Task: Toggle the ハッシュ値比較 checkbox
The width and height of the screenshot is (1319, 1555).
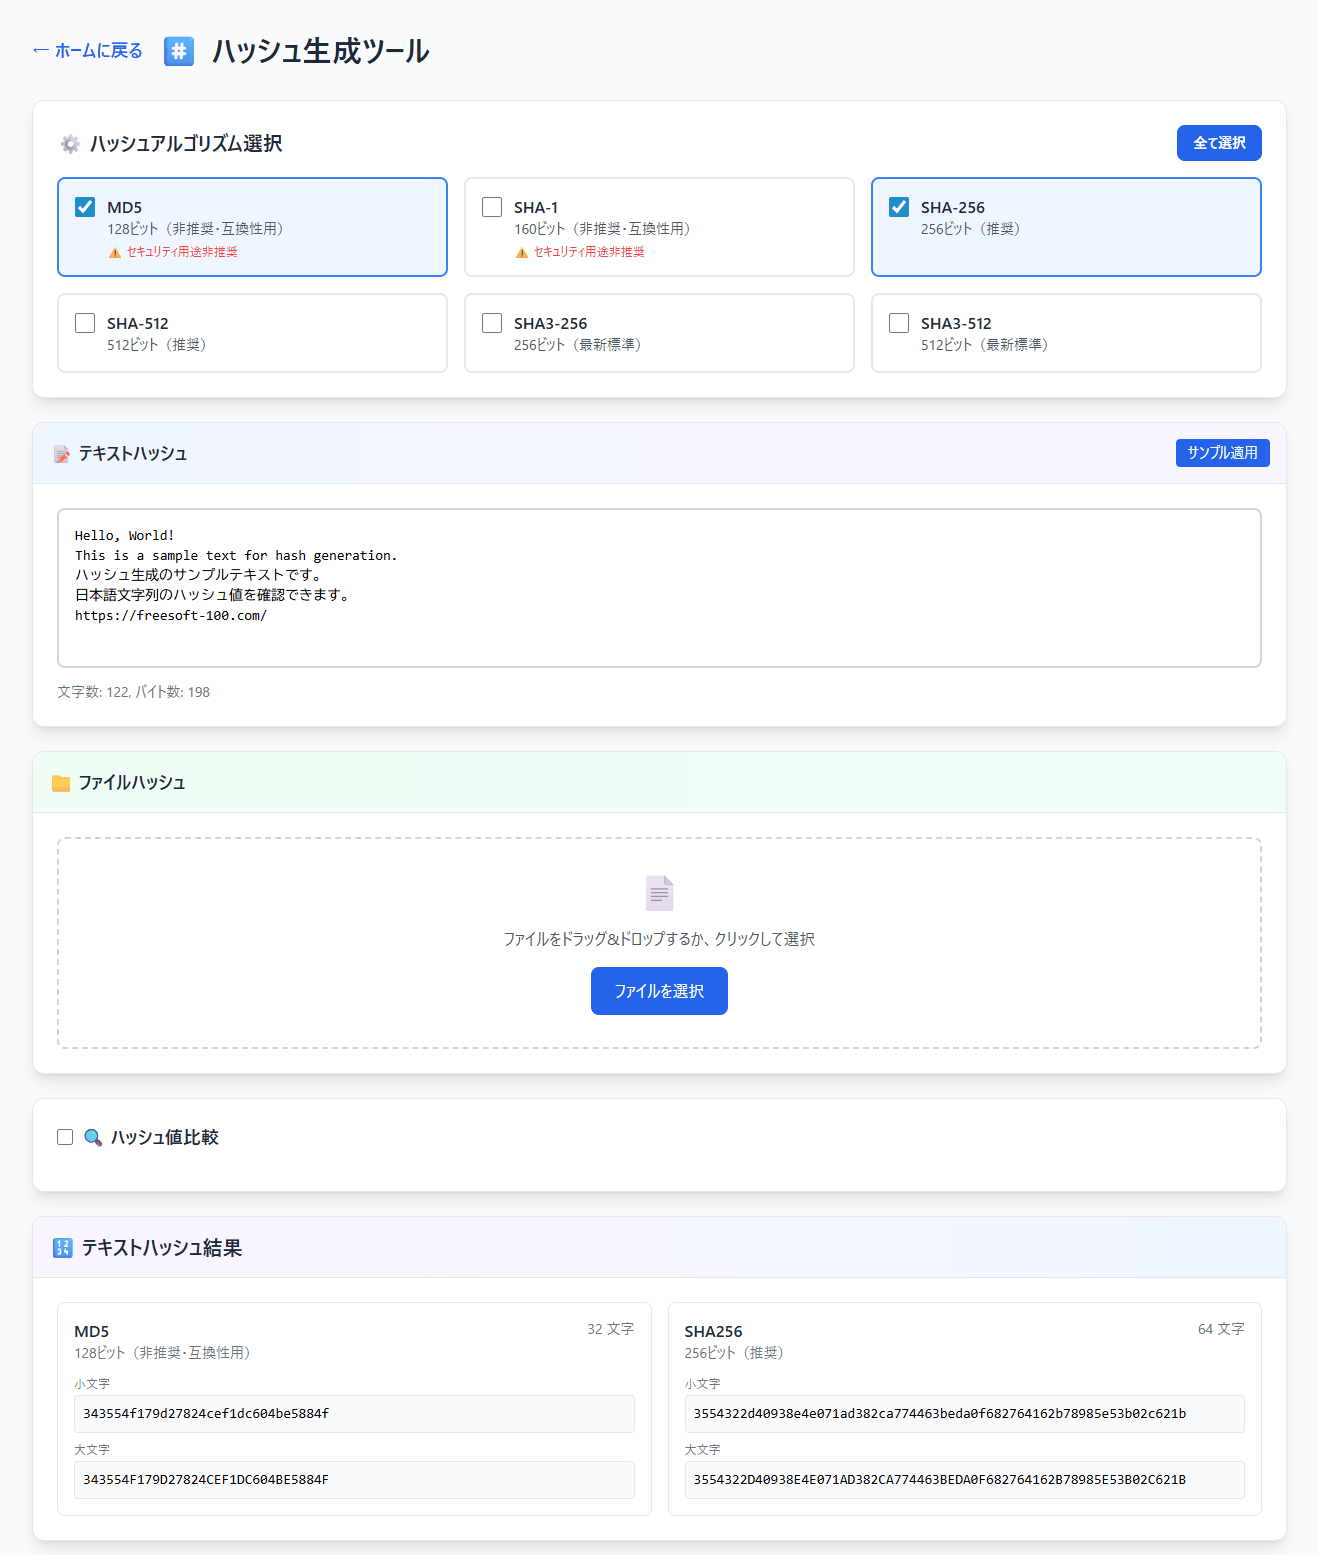Action: click(65, 1137)
